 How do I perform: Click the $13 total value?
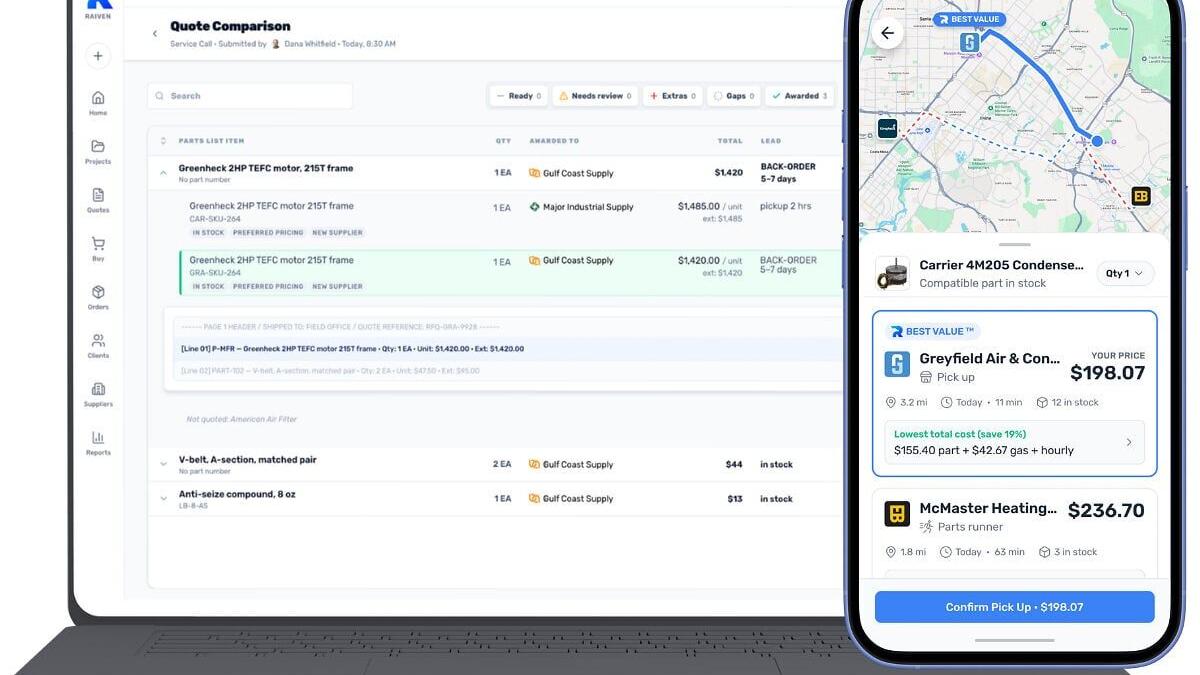click(x=735, y=498)
